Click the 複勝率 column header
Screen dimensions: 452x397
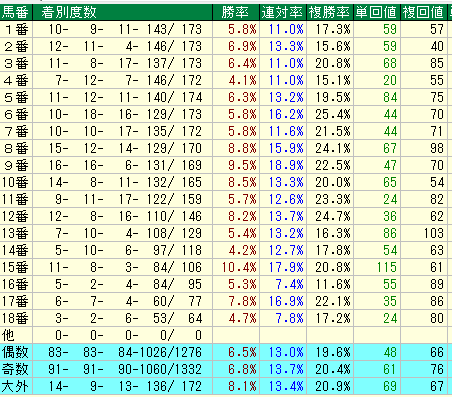click(329, 12)
